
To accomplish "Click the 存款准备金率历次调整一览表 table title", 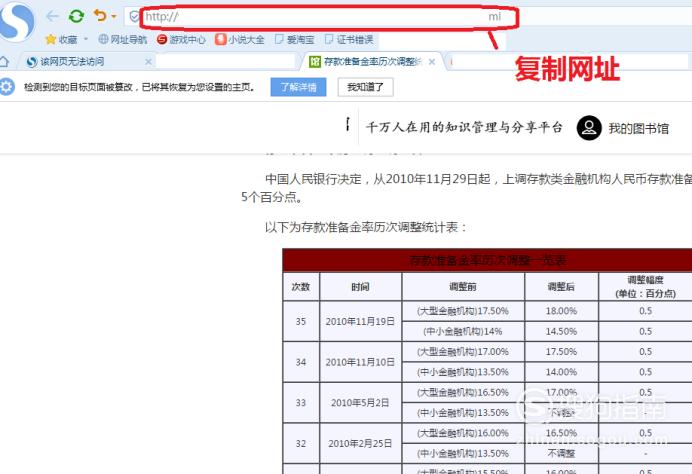I will click(487, 260).
